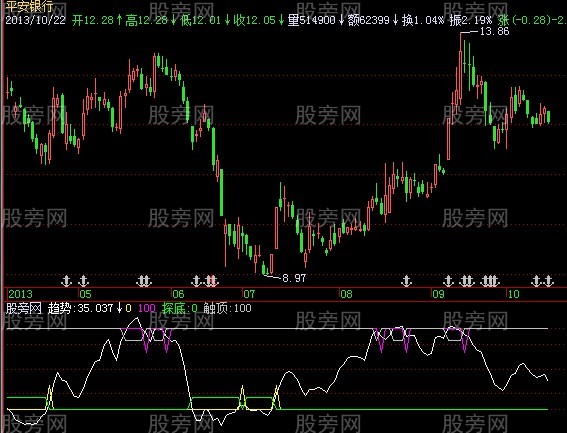Image resolution: width=567 pixels, height=433 pixels.
Task: Click the first info marker icon after 2013
Action: (x=66, y=281)
